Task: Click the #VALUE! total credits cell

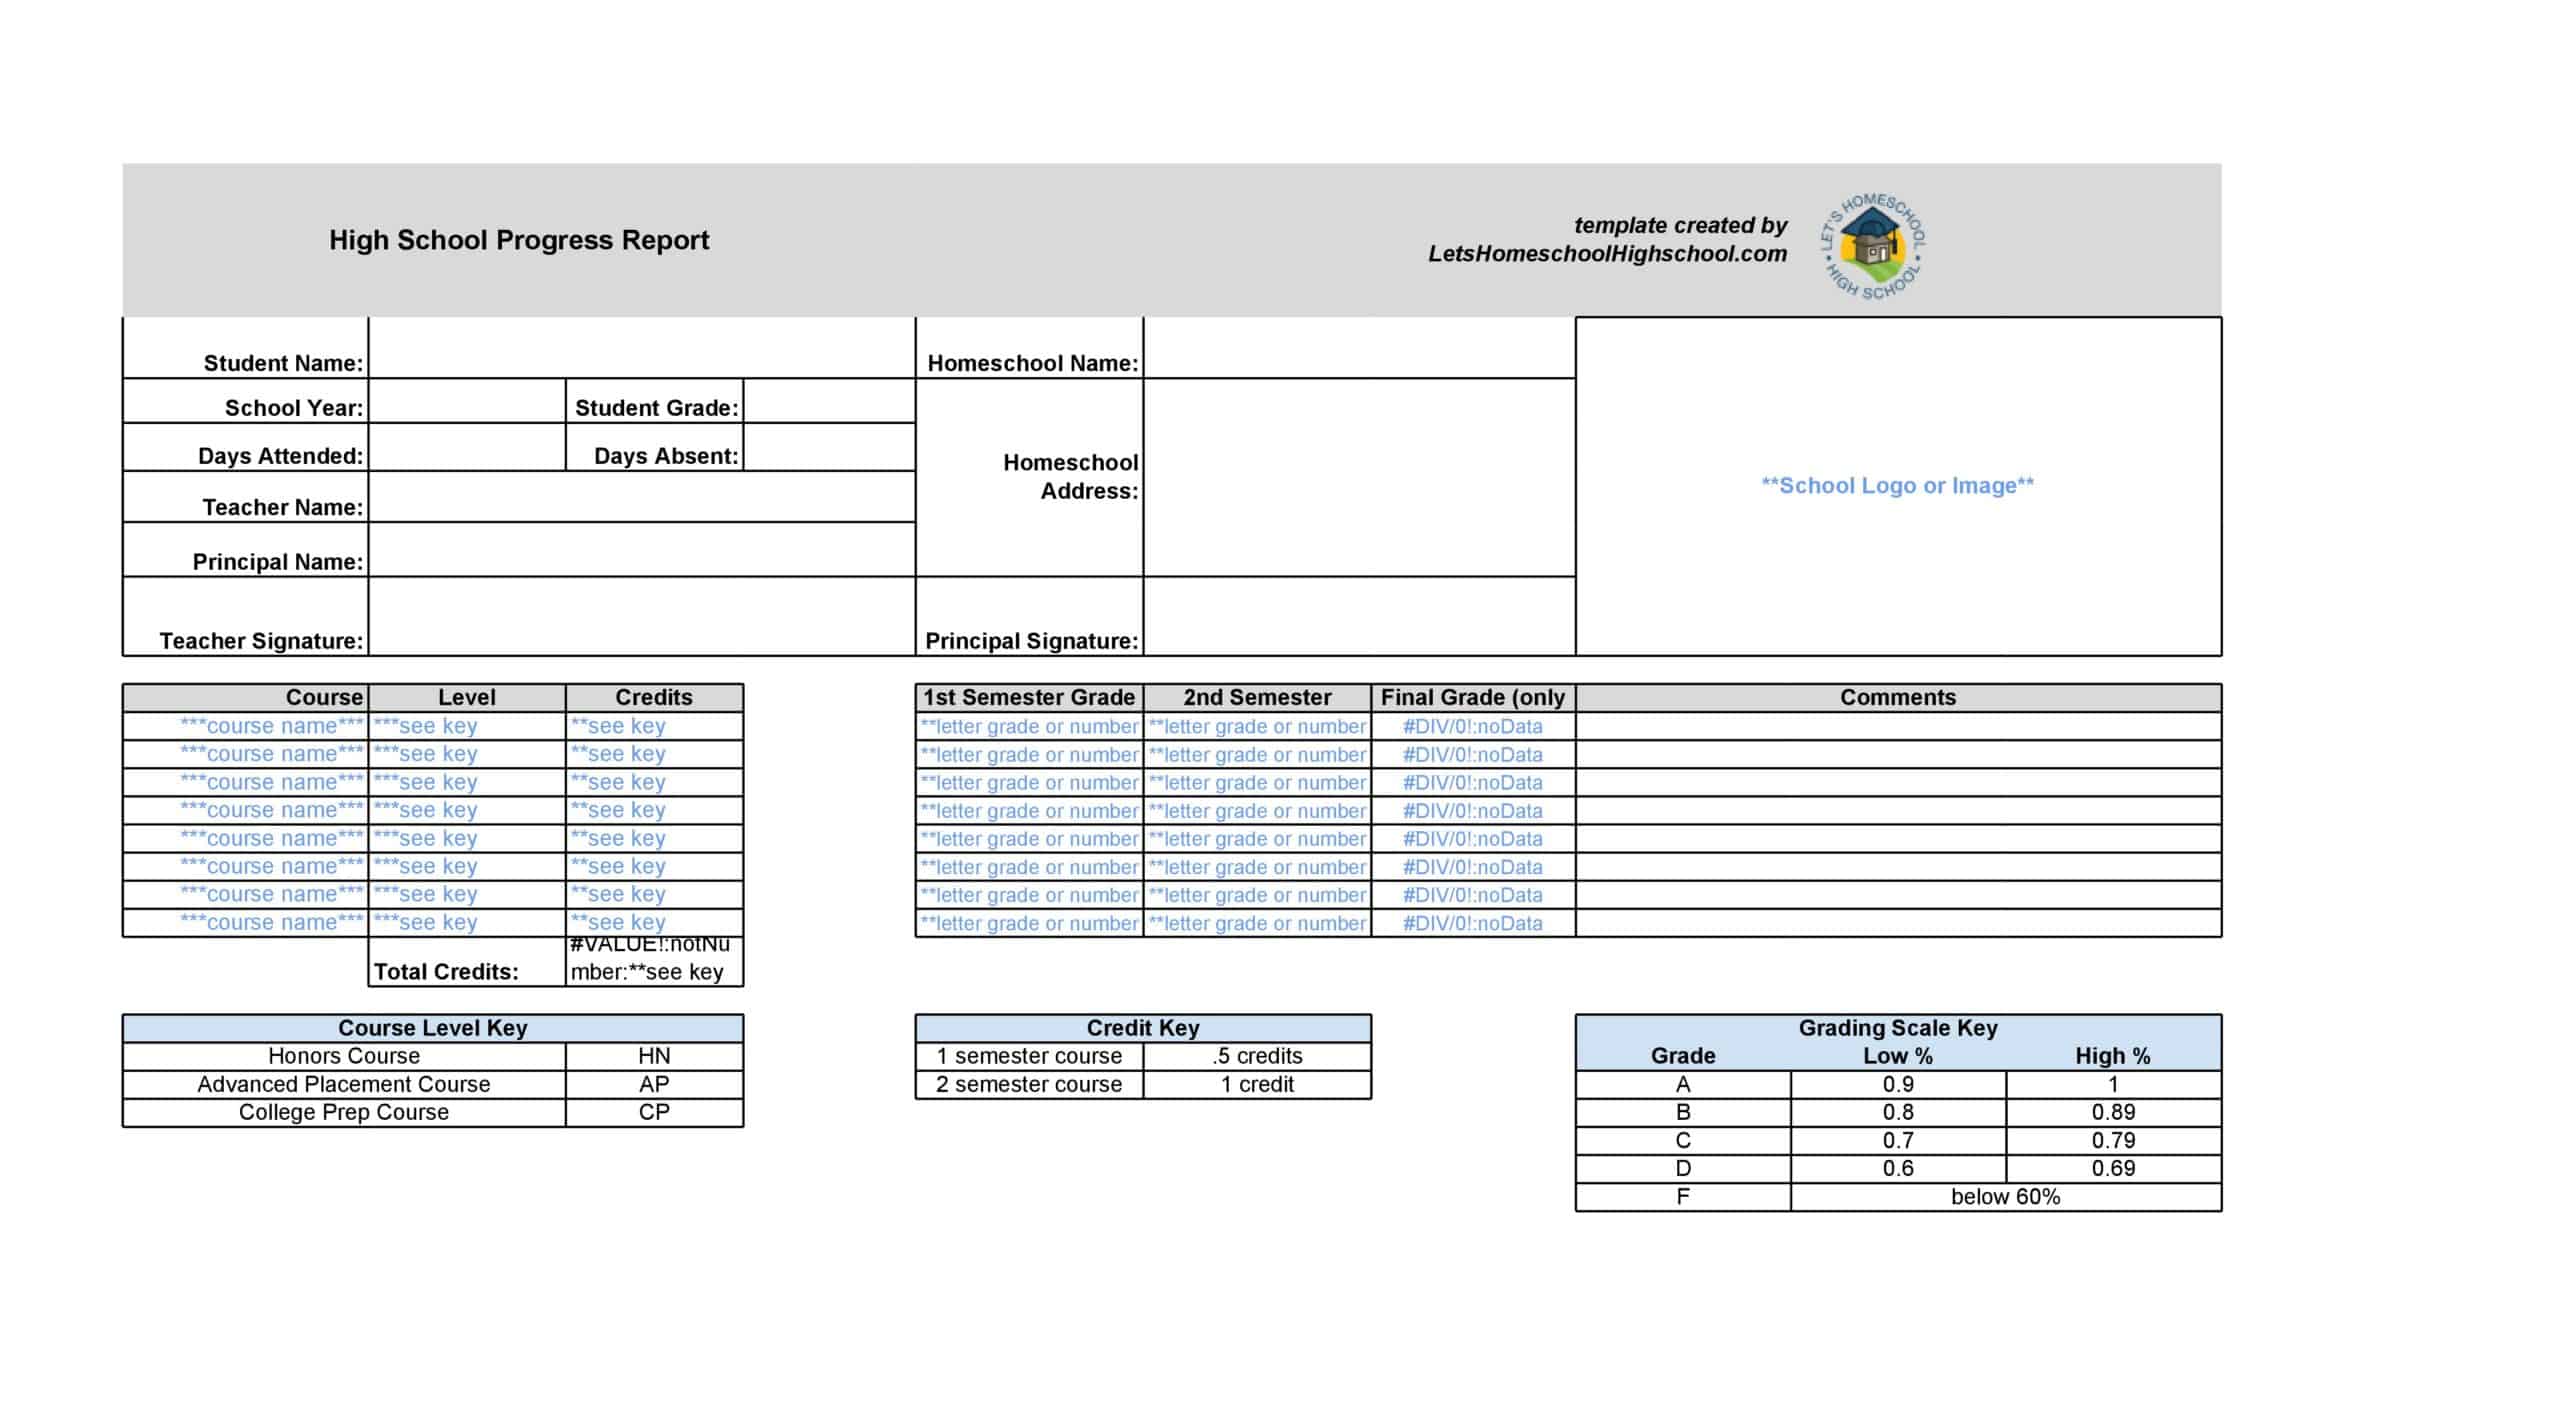Action: tap(654, 961)
